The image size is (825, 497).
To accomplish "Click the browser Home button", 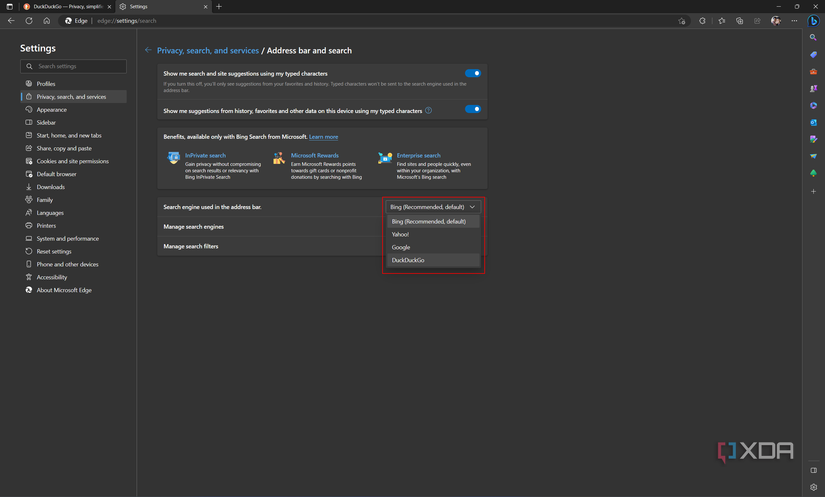I will (46, 20).
